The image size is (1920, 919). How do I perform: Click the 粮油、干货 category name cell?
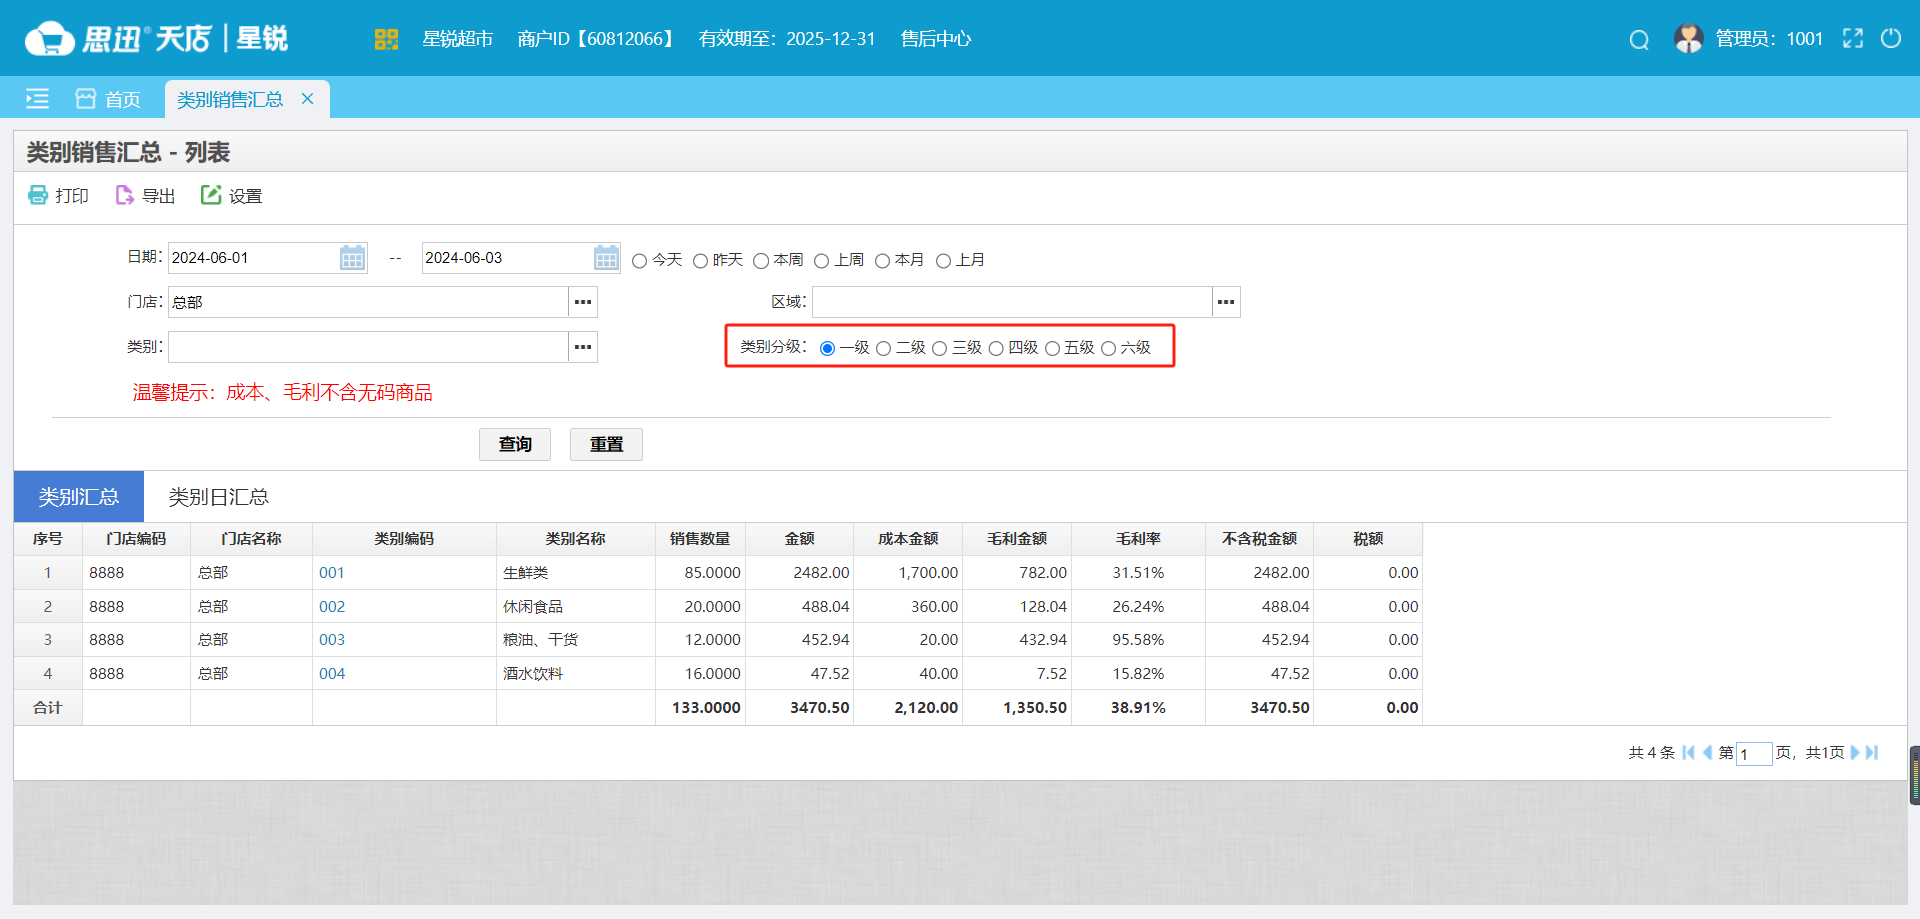(x=575, y=640)
